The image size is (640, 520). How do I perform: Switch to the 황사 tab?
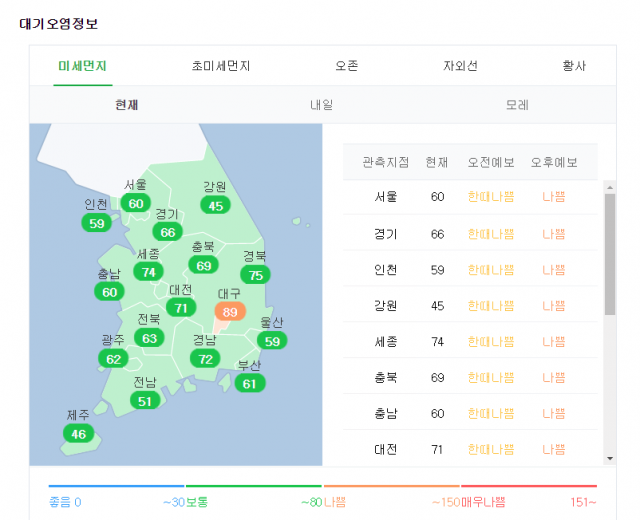(x=574, y=66)
